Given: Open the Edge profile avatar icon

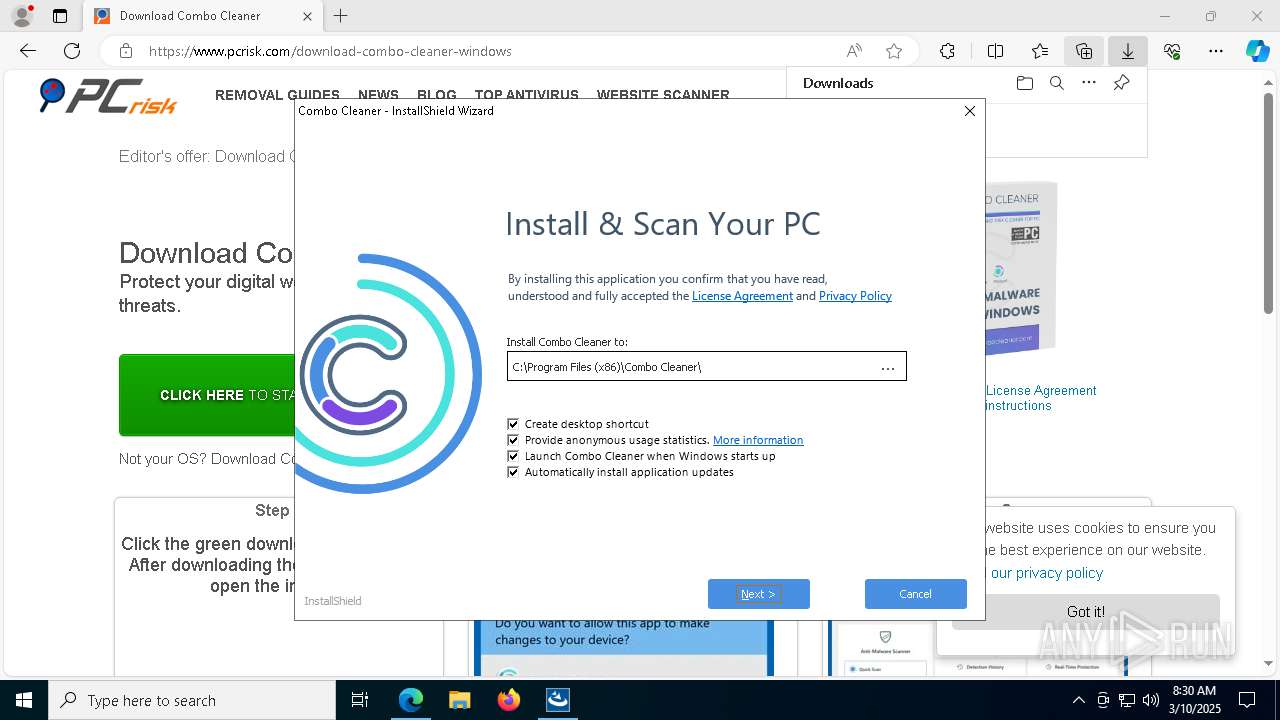Looking at the screenshot, I should pyautogui.click(x=21, y=16).
